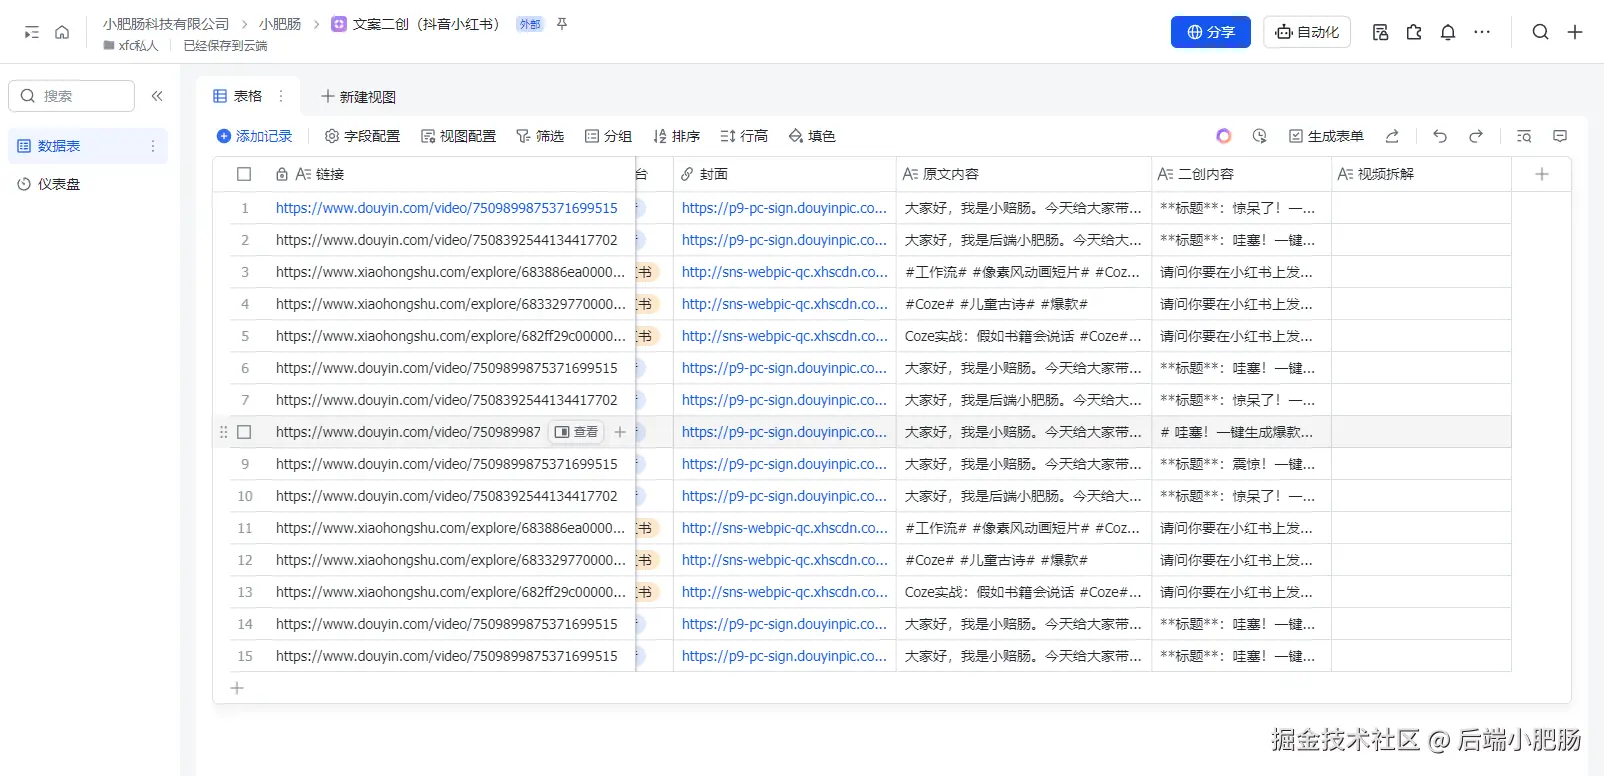
Task: Click the redo arrow
Action: (1476, 136)
